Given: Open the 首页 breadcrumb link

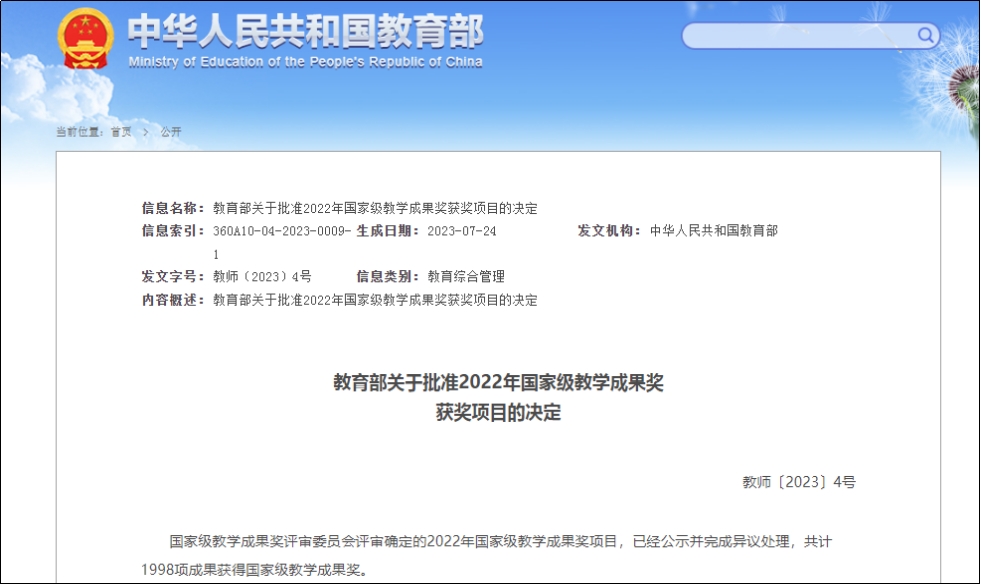Looking at the screenshot, I should pyautogui.click(x=121, y=131).
